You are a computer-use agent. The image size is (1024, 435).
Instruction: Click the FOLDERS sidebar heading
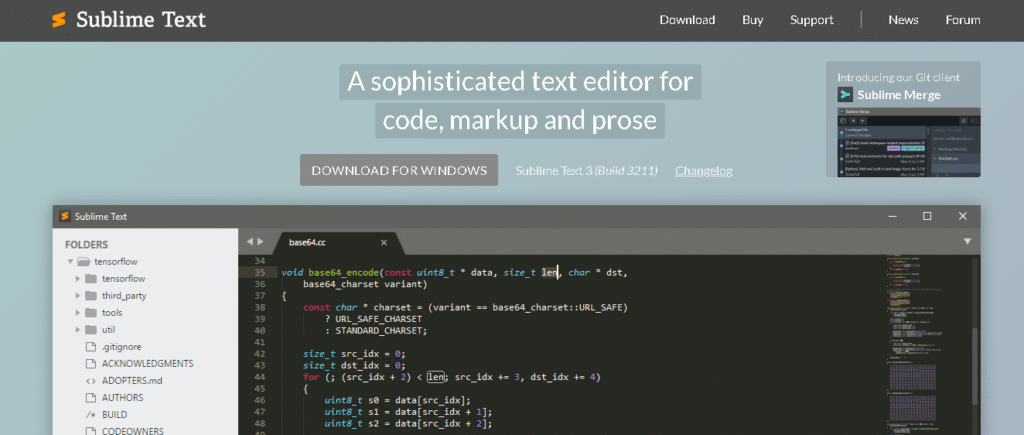(x=86, y=245)
